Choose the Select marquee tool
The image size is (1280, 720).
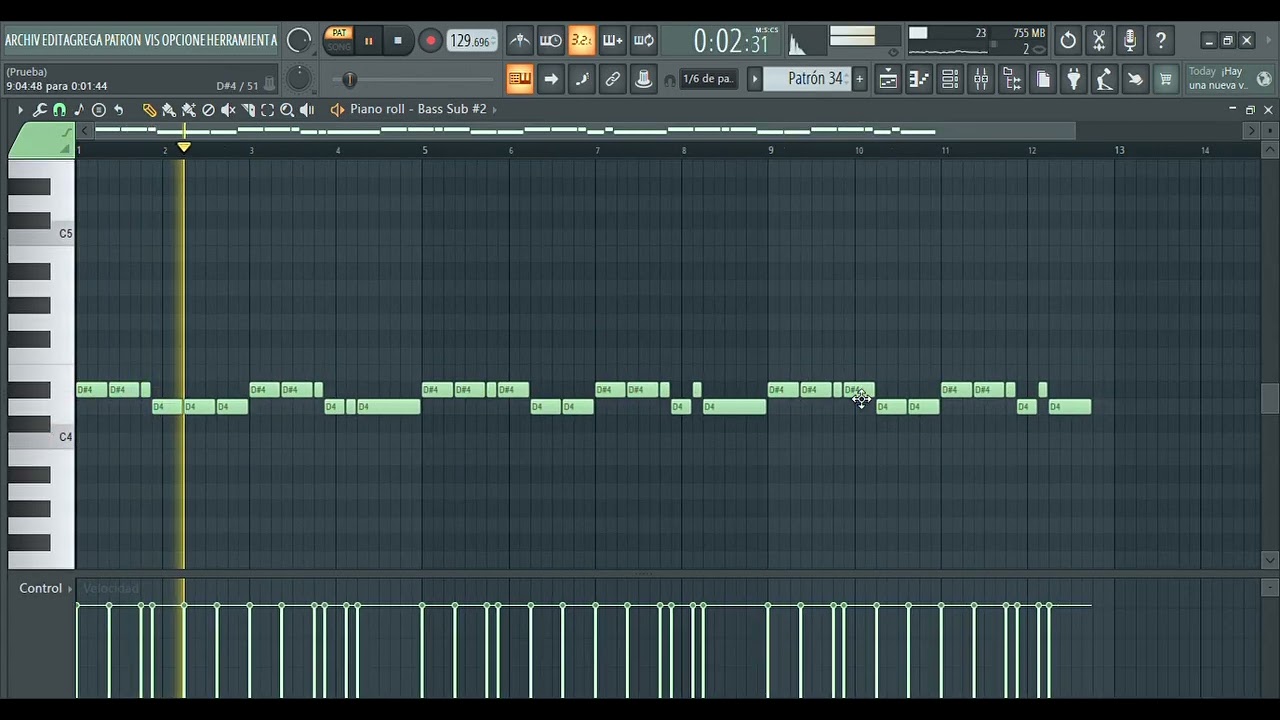pos(267,110)
